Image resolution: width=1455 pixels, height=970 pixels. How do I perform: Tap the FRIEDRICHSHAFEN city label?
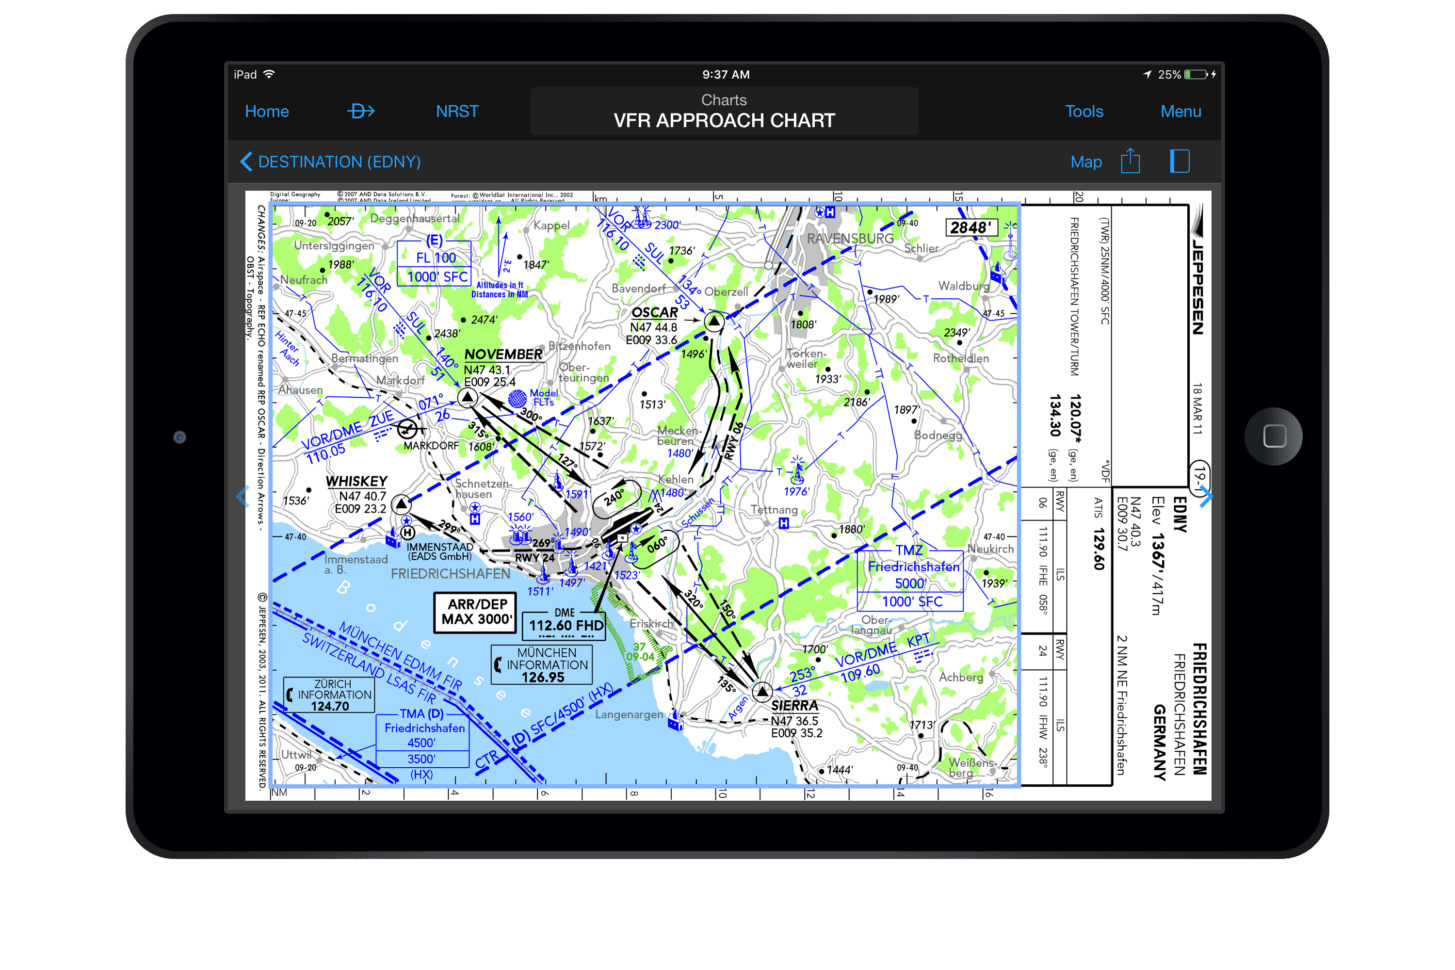450,574
